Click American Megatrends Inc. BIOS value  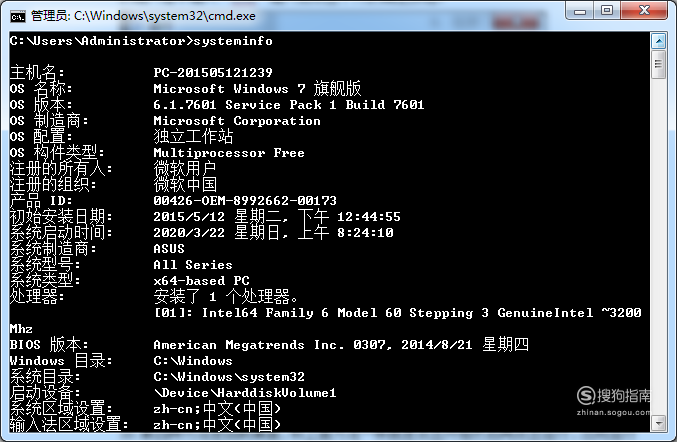pyautogui.click(x=341, y=344)
